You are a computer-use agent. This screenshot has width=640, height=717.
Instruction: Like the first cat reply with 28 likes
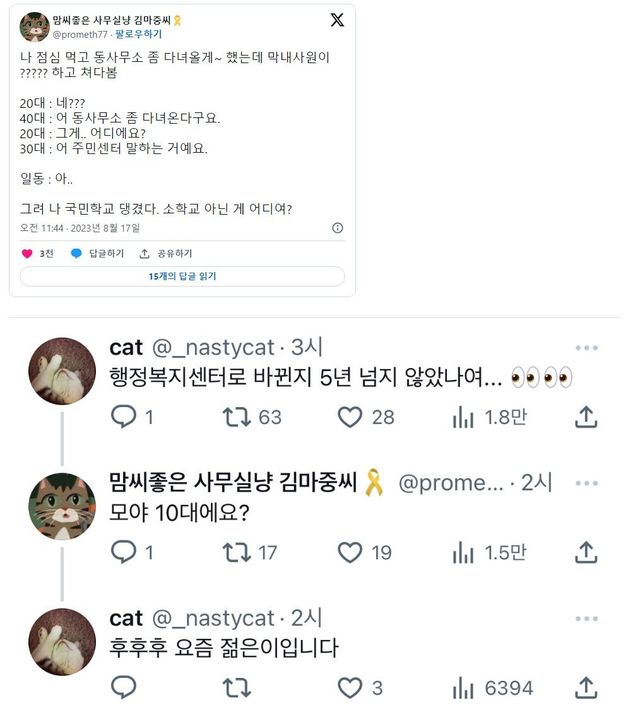[x=350, y=417]
